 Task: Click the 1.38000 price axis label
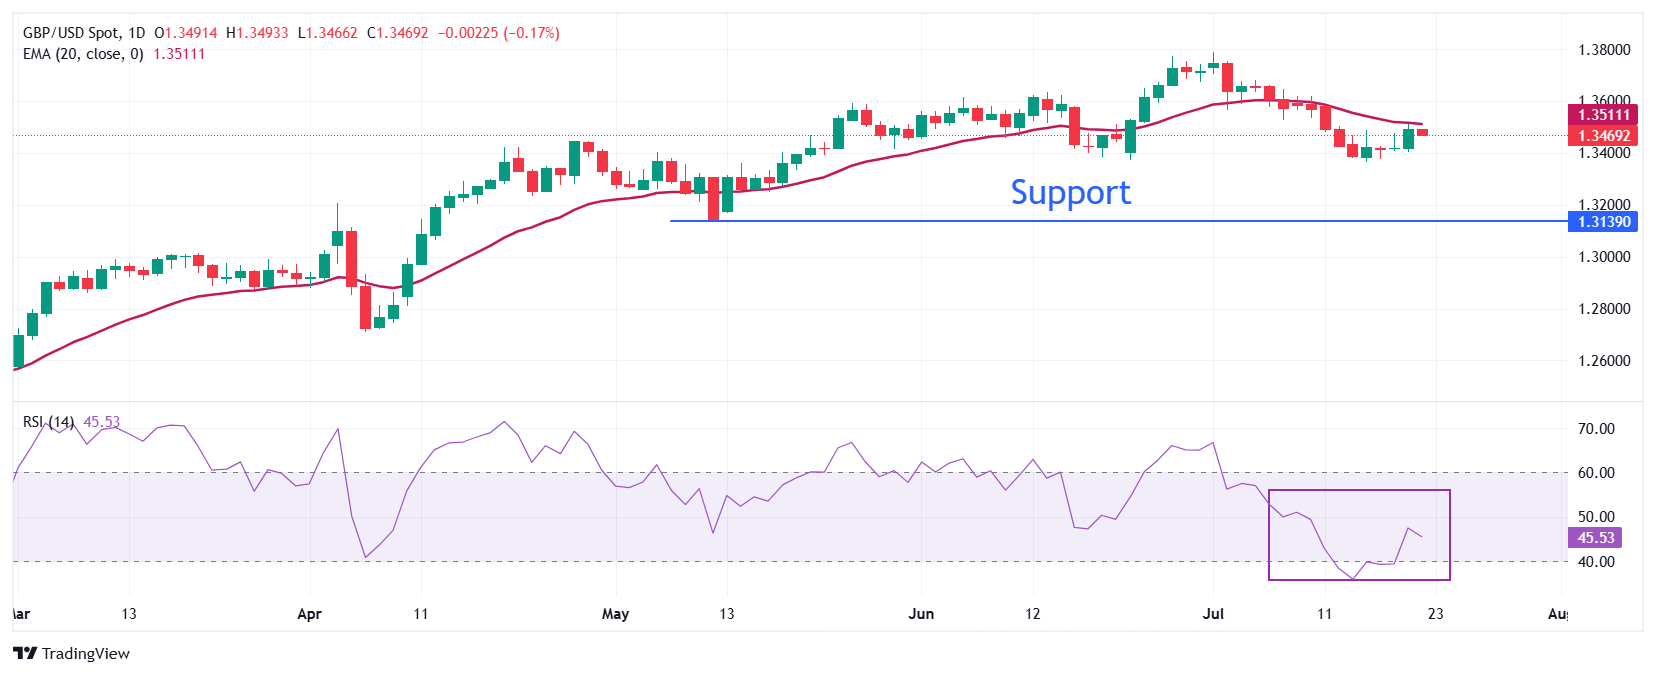coord(1603,50)
